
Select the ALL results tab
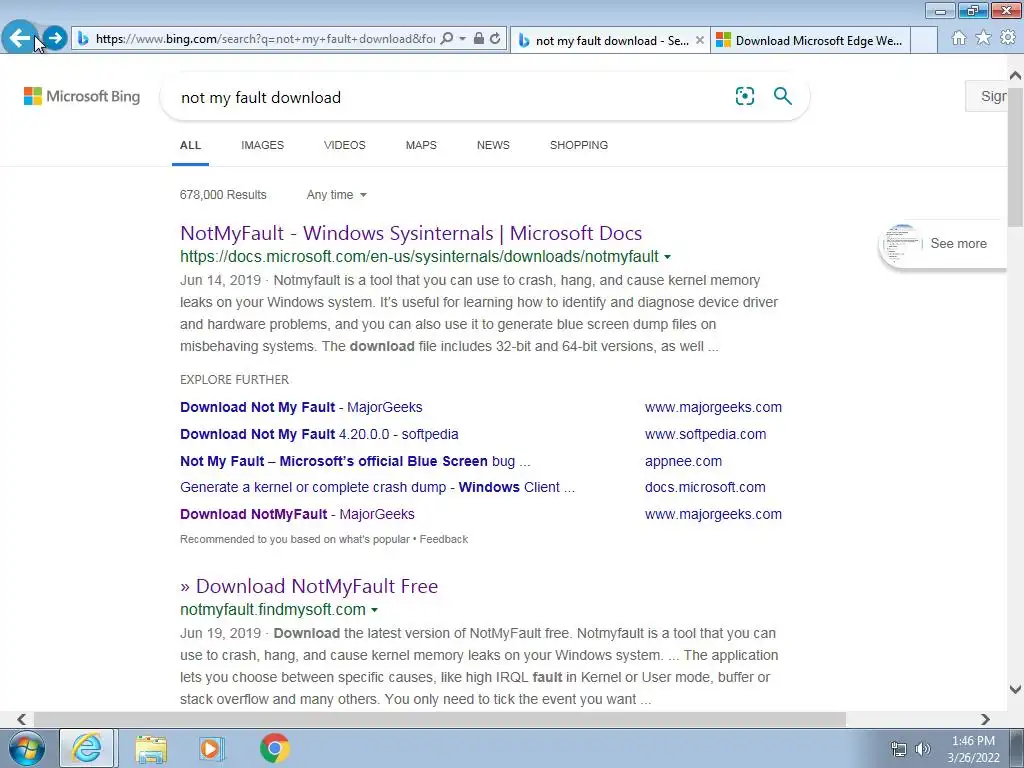click(191, 145)
